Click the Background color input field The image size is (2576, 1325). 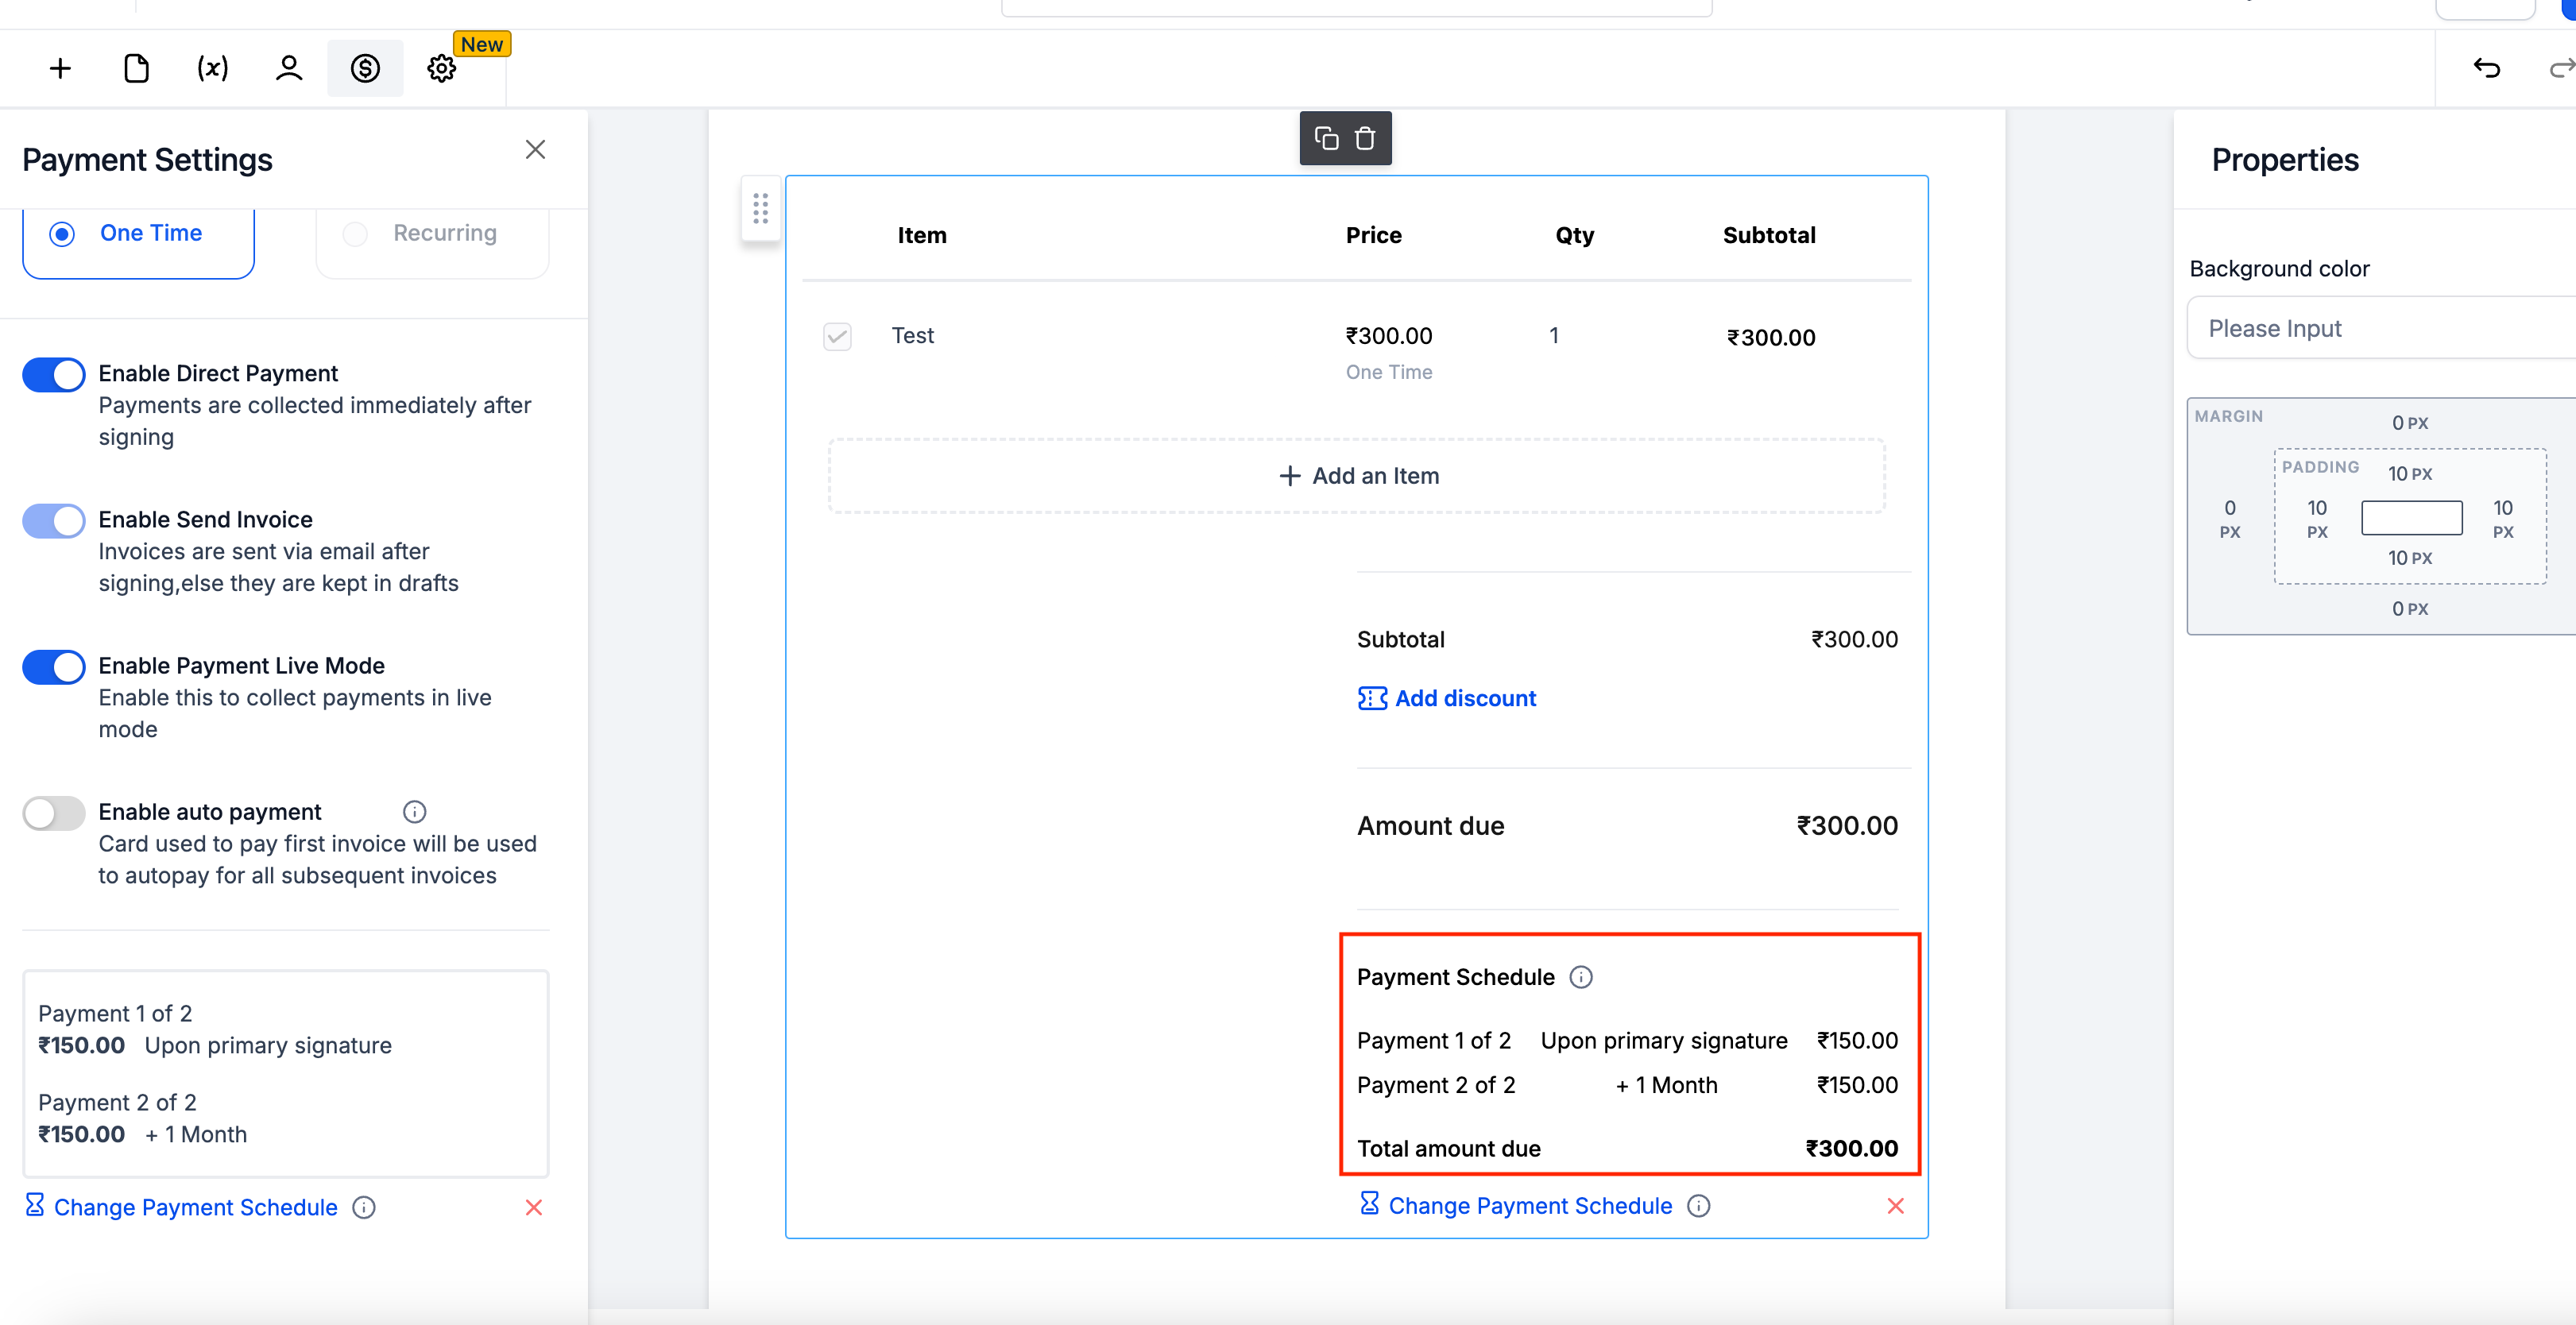pos(2380,328)
